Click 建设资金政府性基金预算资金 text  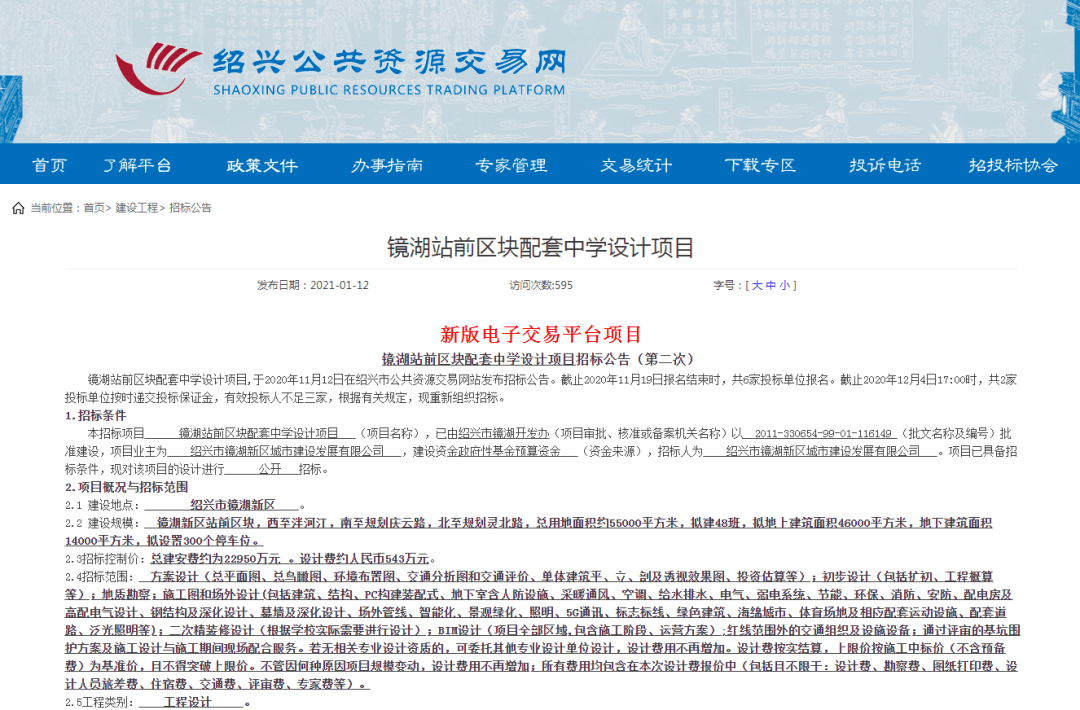486,451
